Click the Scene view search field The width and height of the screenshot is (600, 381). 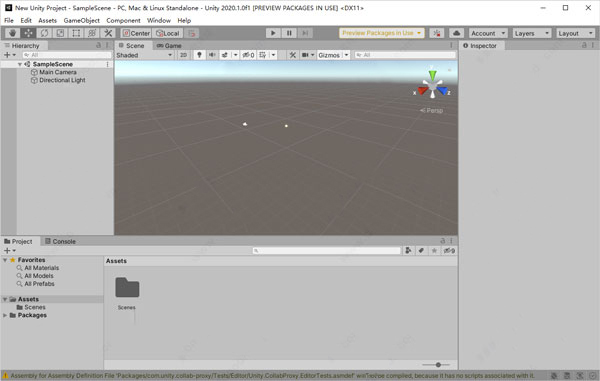coord(405,55)
